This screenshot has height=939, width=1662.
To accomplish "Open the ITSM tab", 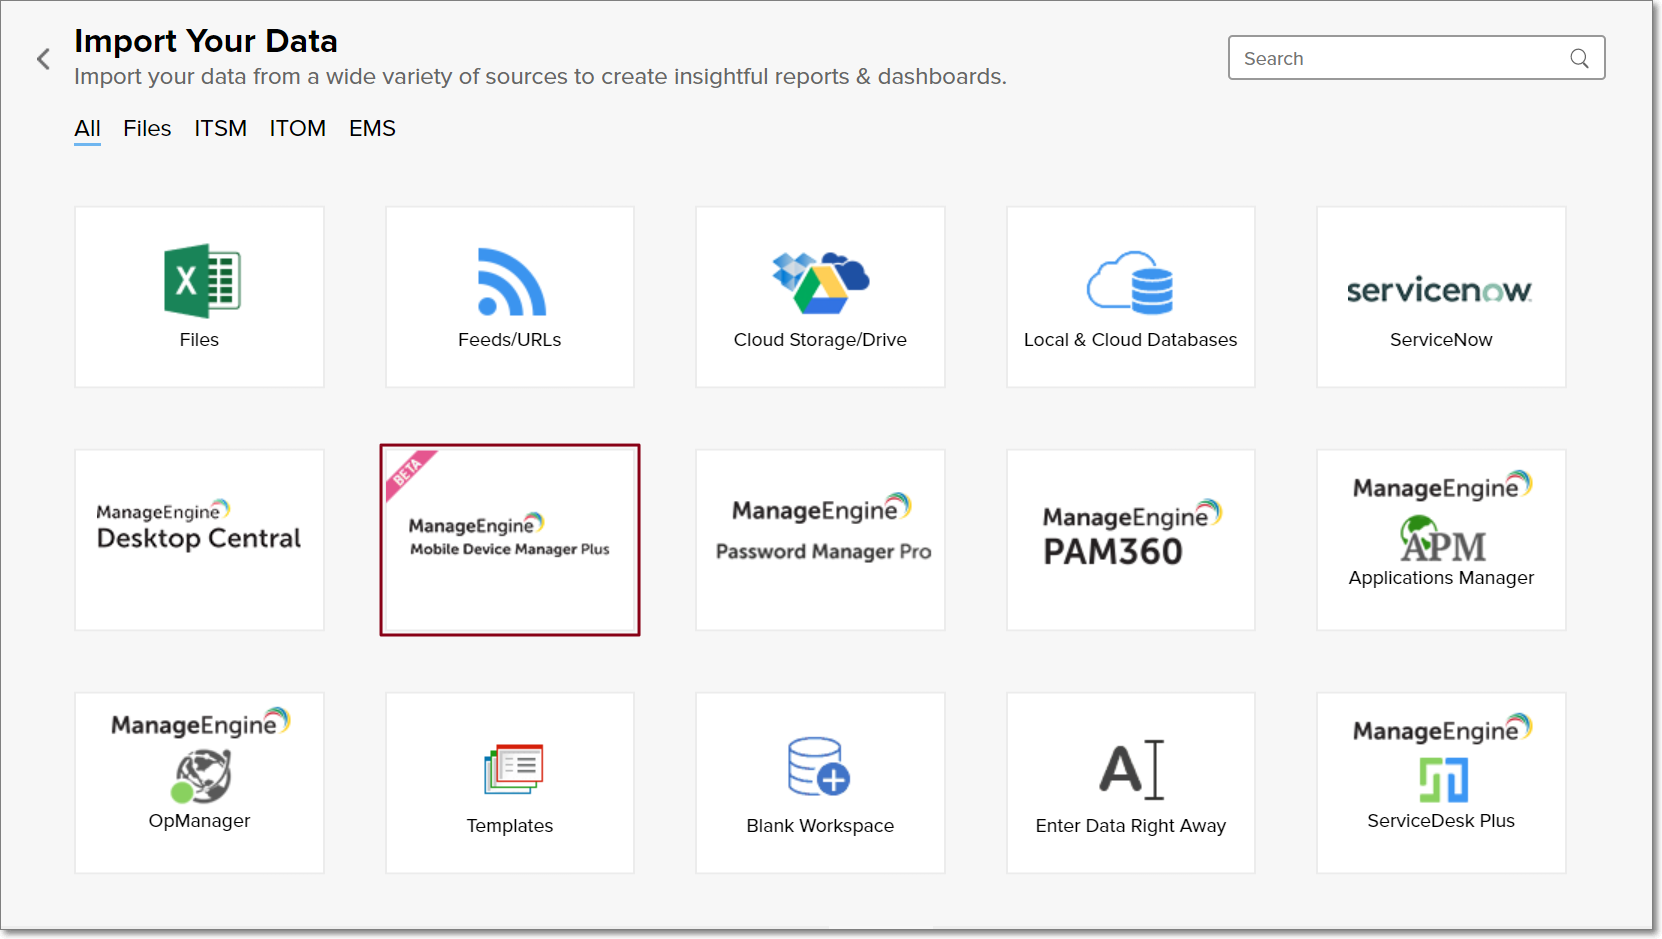I will point(220,129).
